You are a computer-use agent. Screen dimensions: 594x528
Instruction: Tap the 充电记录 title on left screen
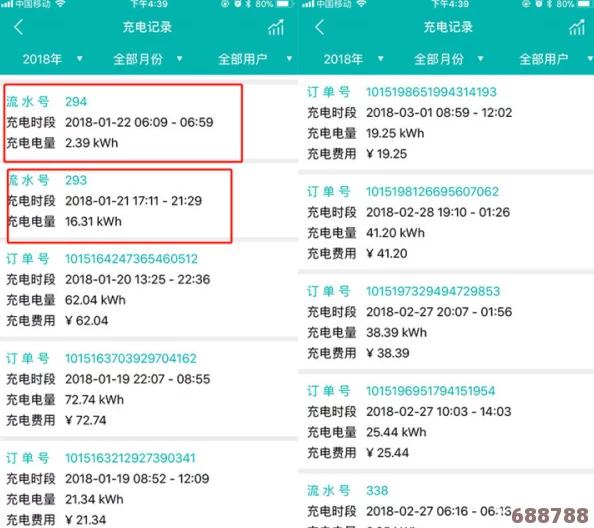(147, 27)
